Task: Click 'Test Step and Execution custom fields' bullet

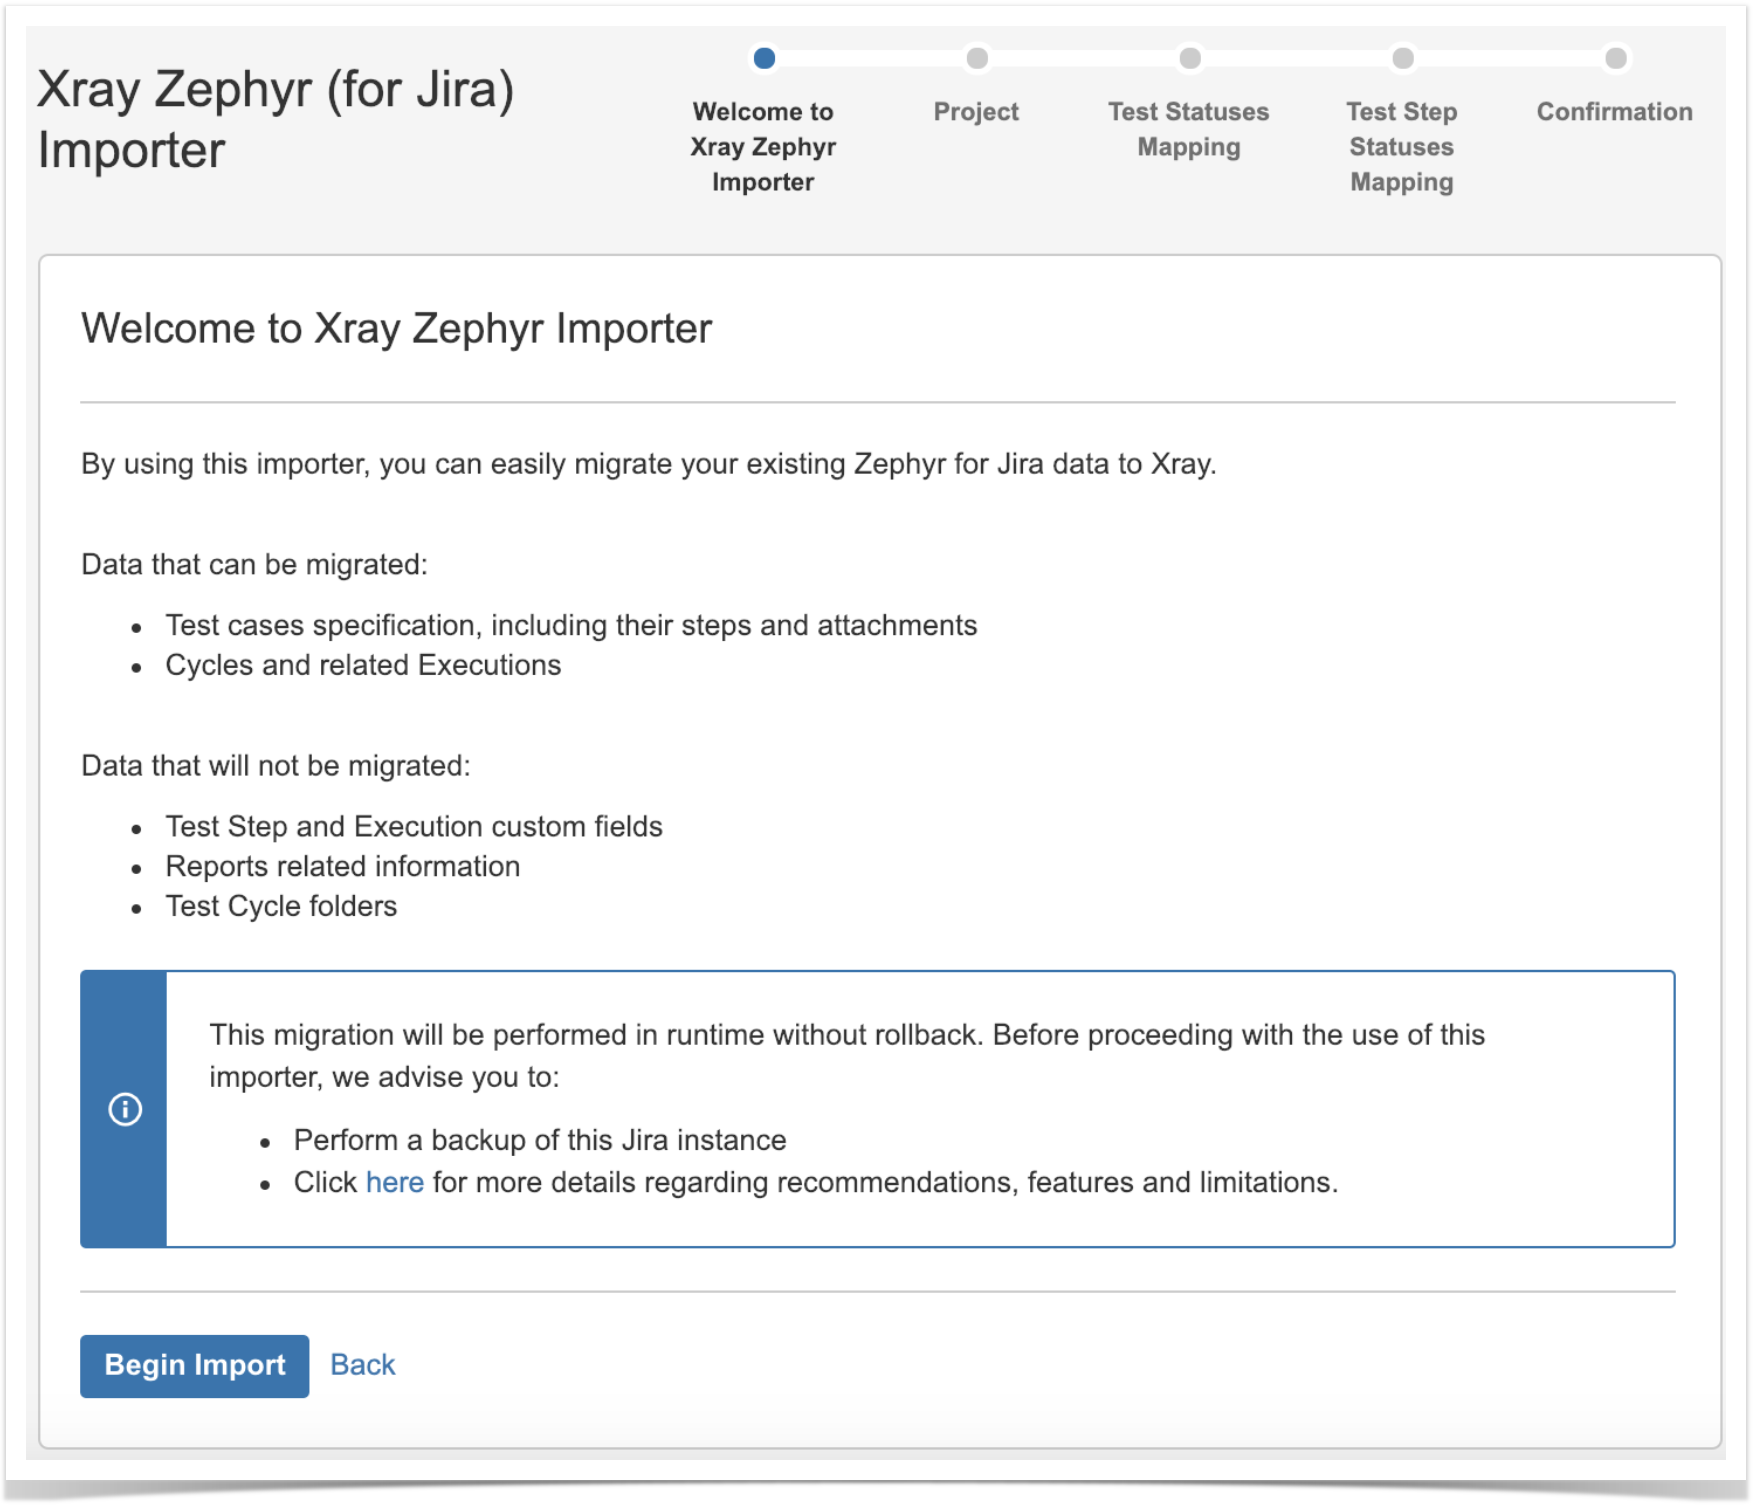Action: [414, 826]
